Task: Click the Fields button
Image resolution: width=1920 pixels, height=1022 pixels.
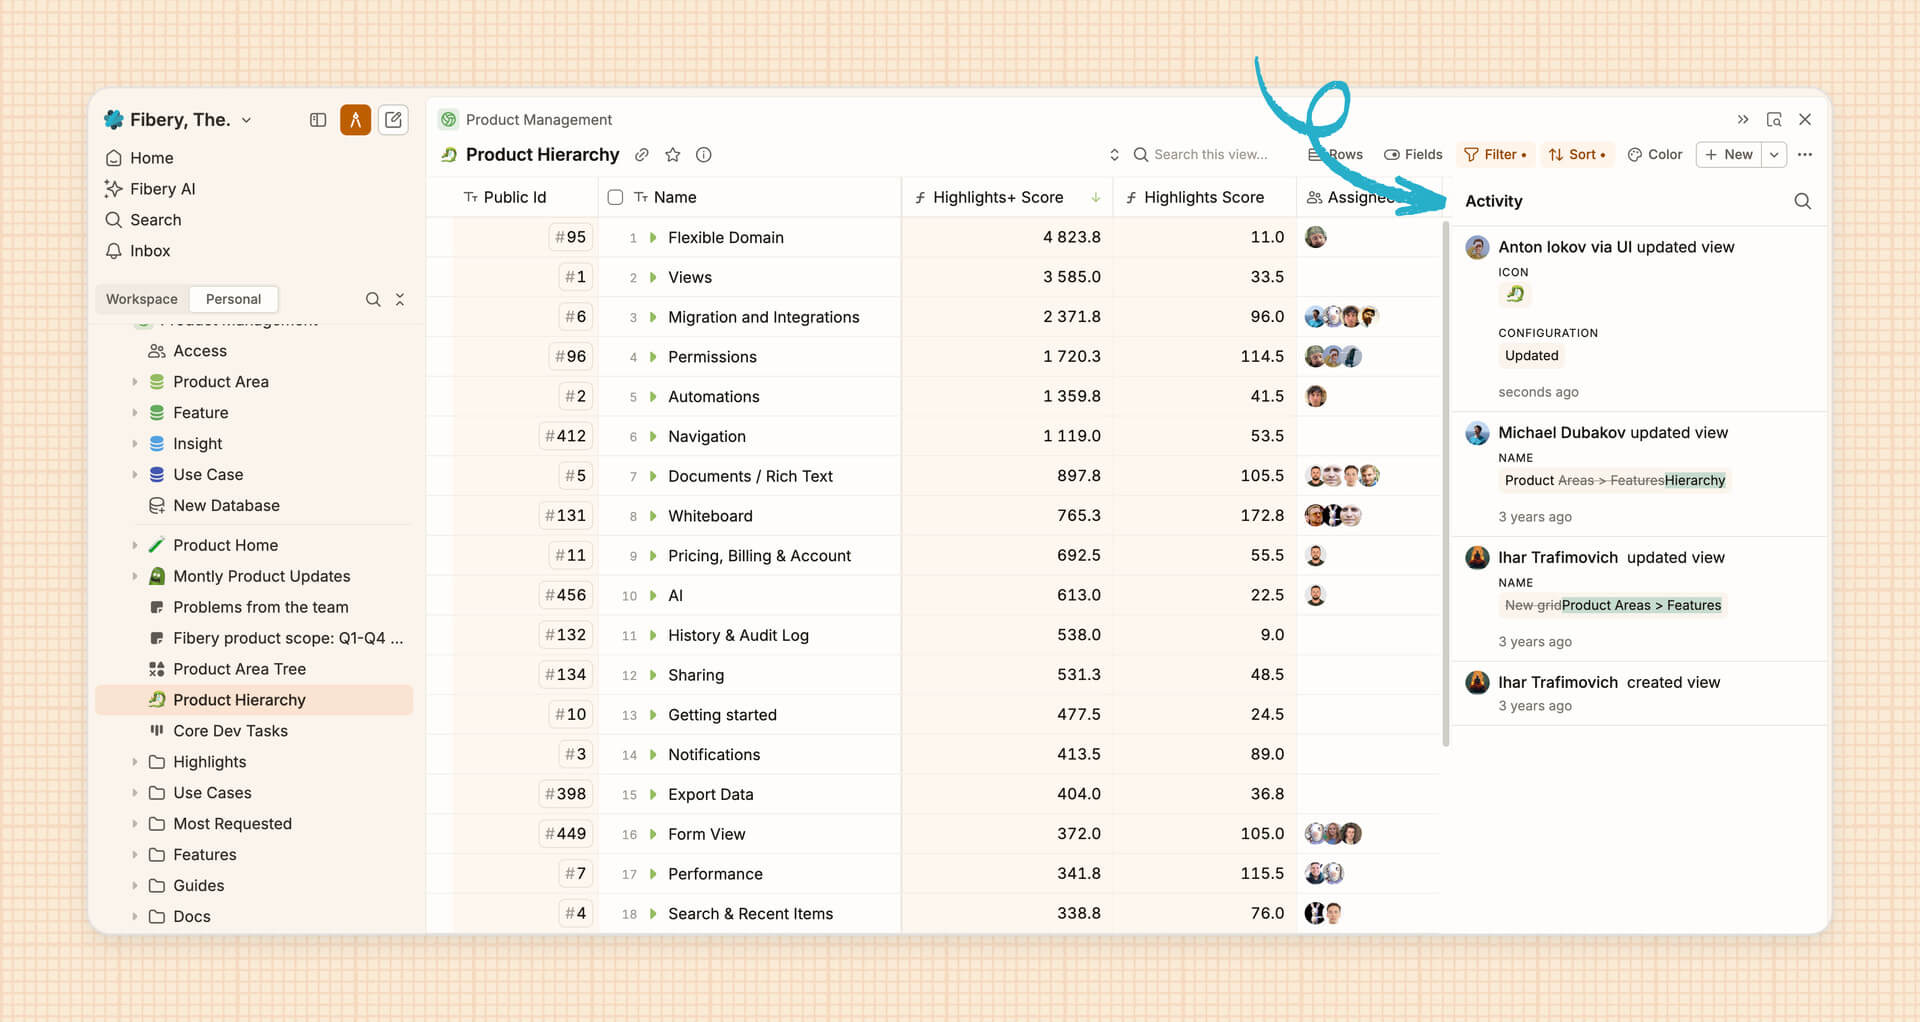Action: click(x=1413, y=155)
